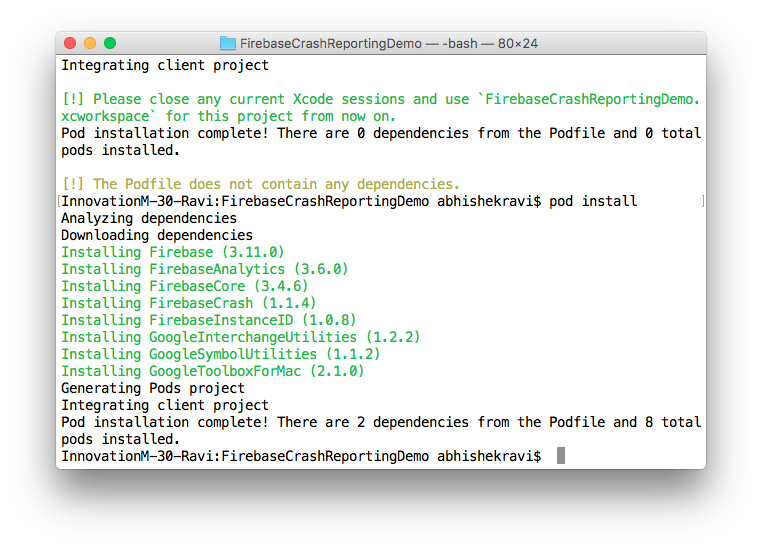Screen dimensions: 762x549
Task: Click the 'Installing Firebase (3.11.0)' line
Action: coord(172,252)
